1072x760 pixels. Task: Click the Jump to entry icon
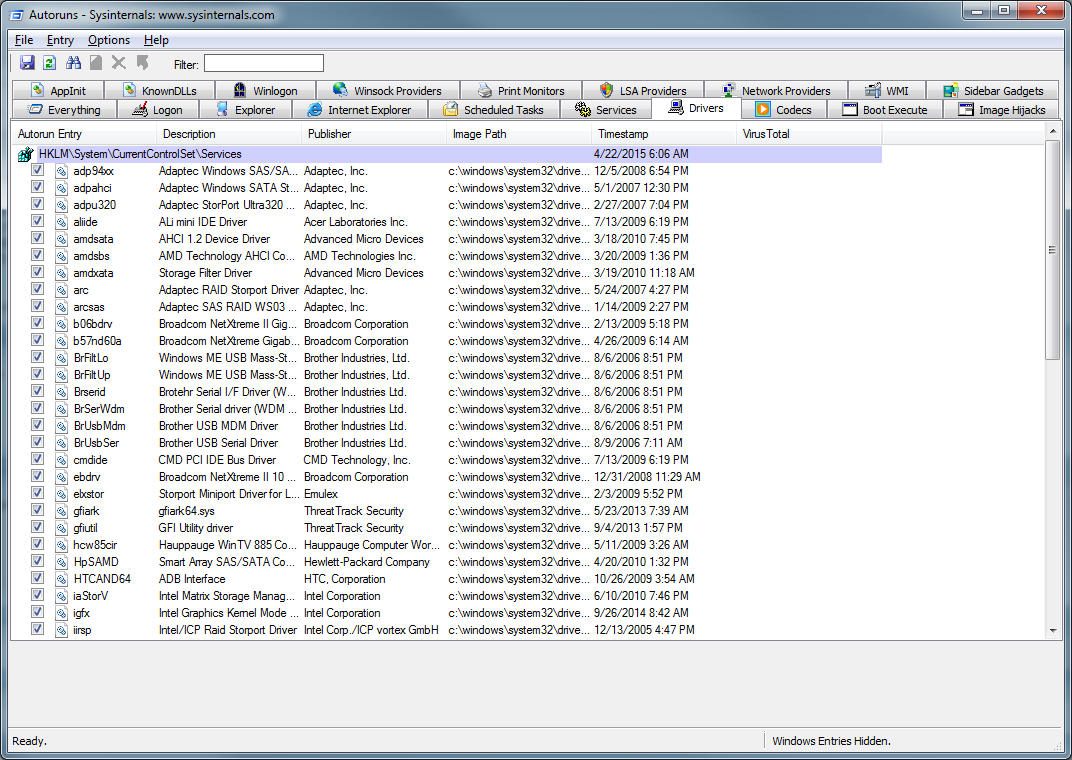142,63
